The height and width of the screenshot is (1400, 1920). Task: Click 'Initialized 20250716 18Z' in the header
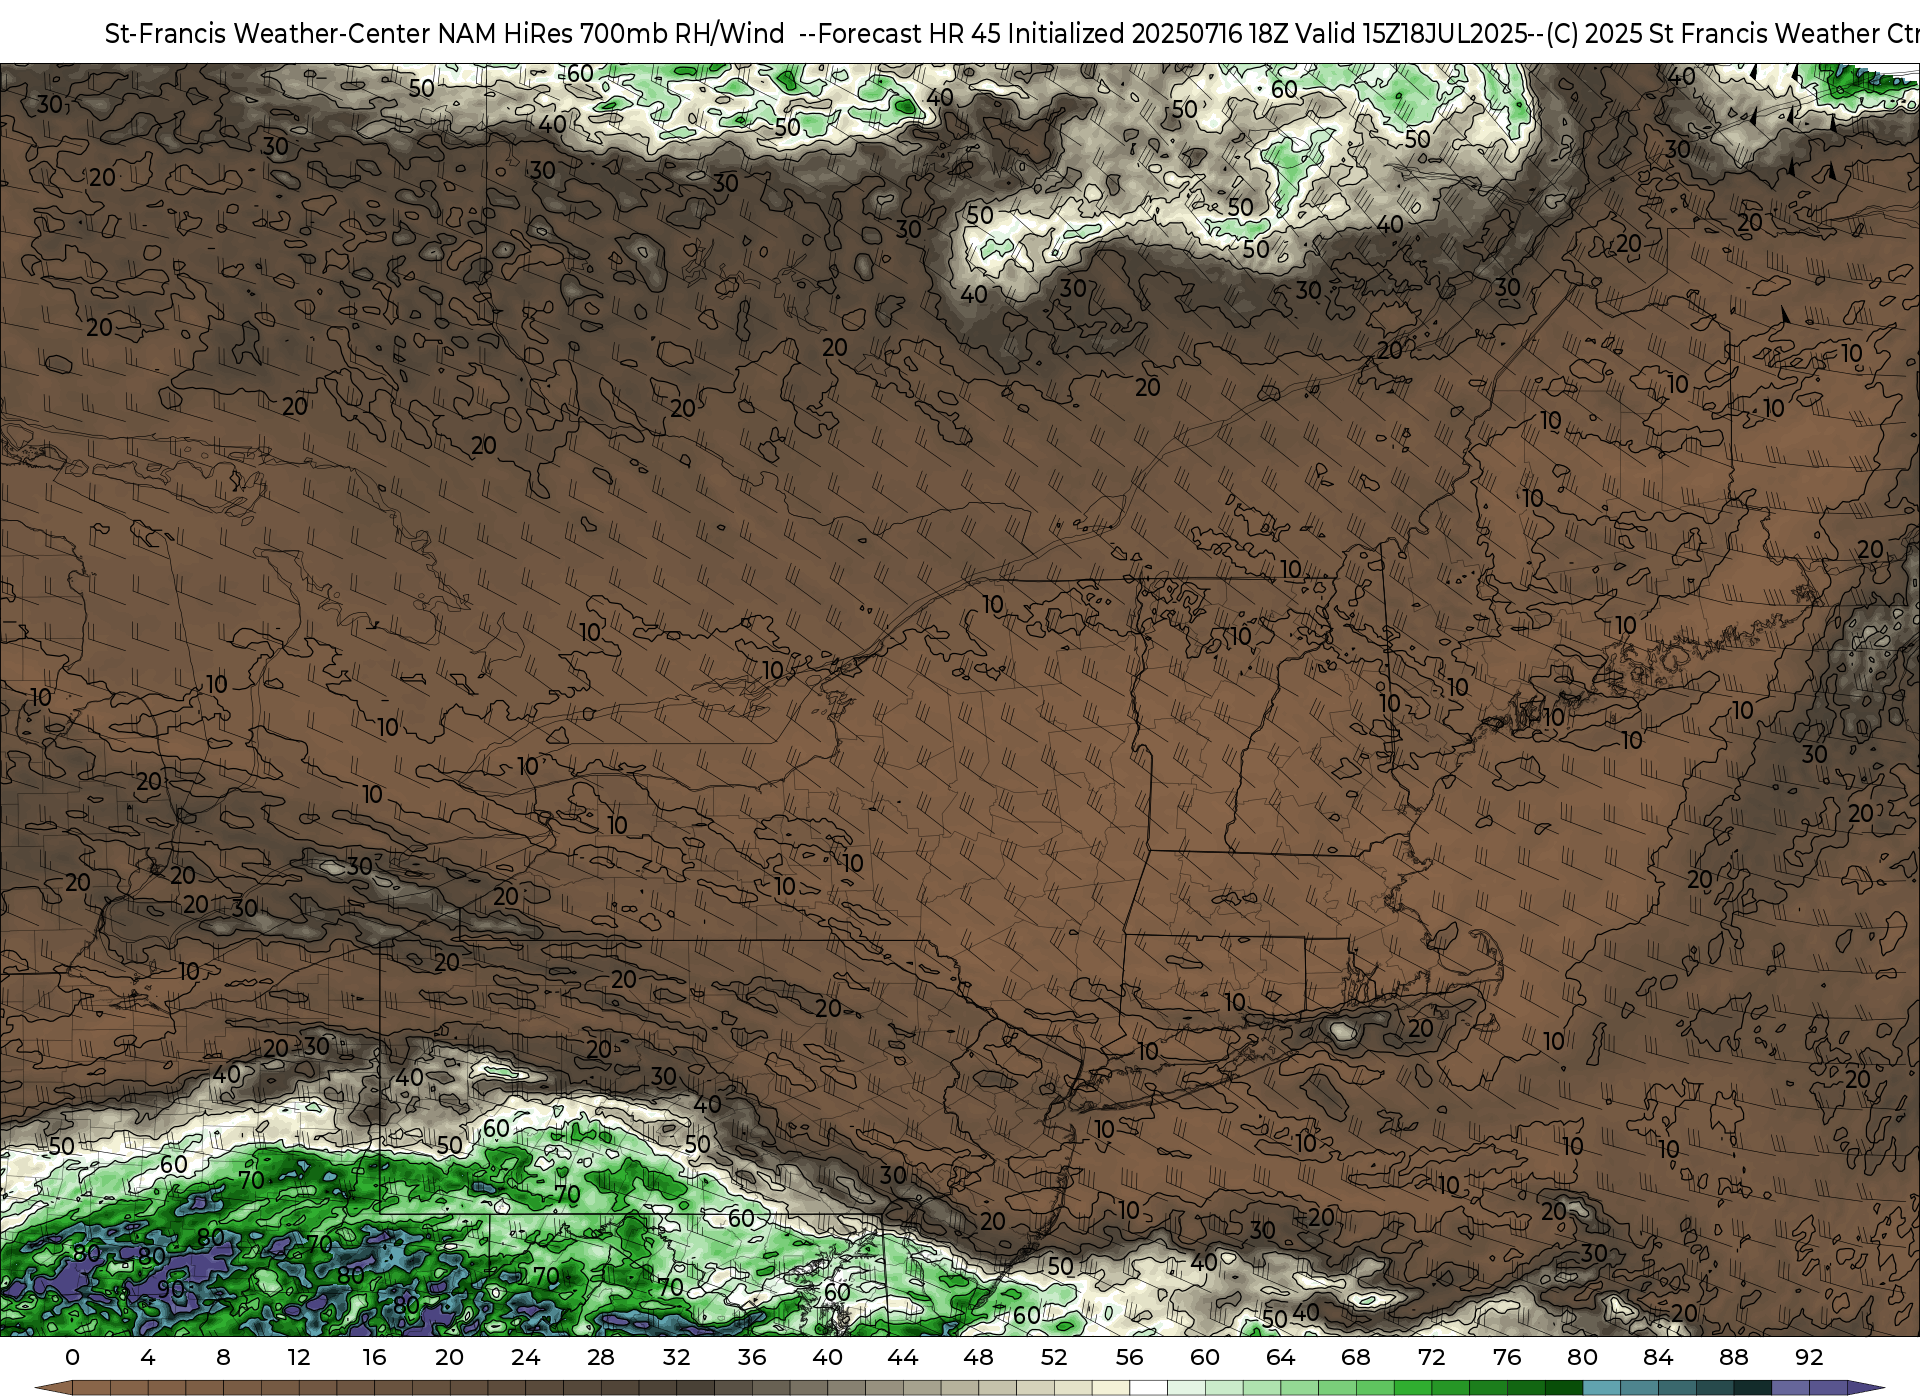(x=1148, y=34)
